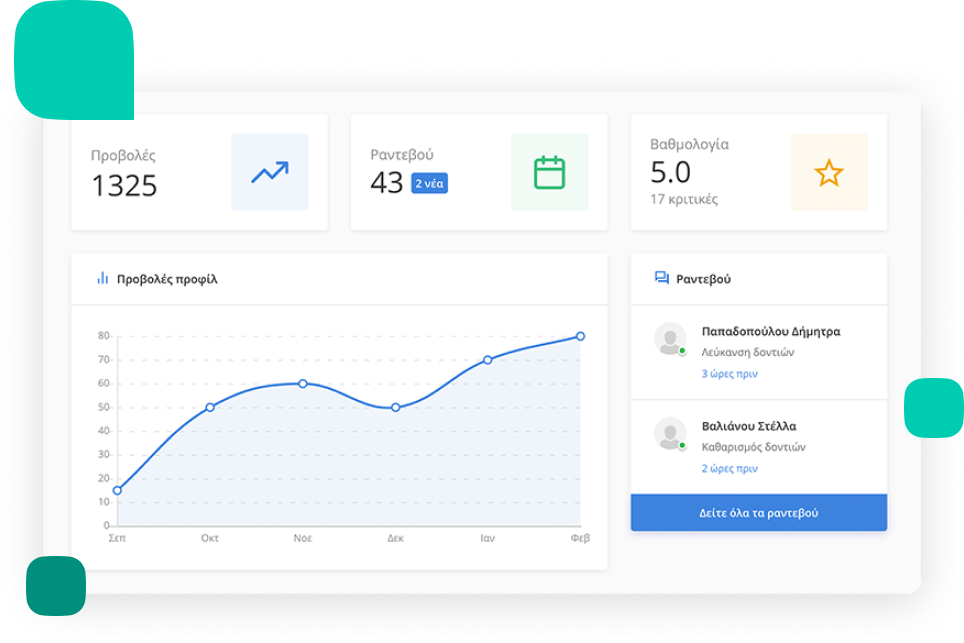Image resolution: width=964 pixels, height=643 pixels.
Task: Click the Λεύκανση δοντιών appointment text
Action: tap(748, 352)
